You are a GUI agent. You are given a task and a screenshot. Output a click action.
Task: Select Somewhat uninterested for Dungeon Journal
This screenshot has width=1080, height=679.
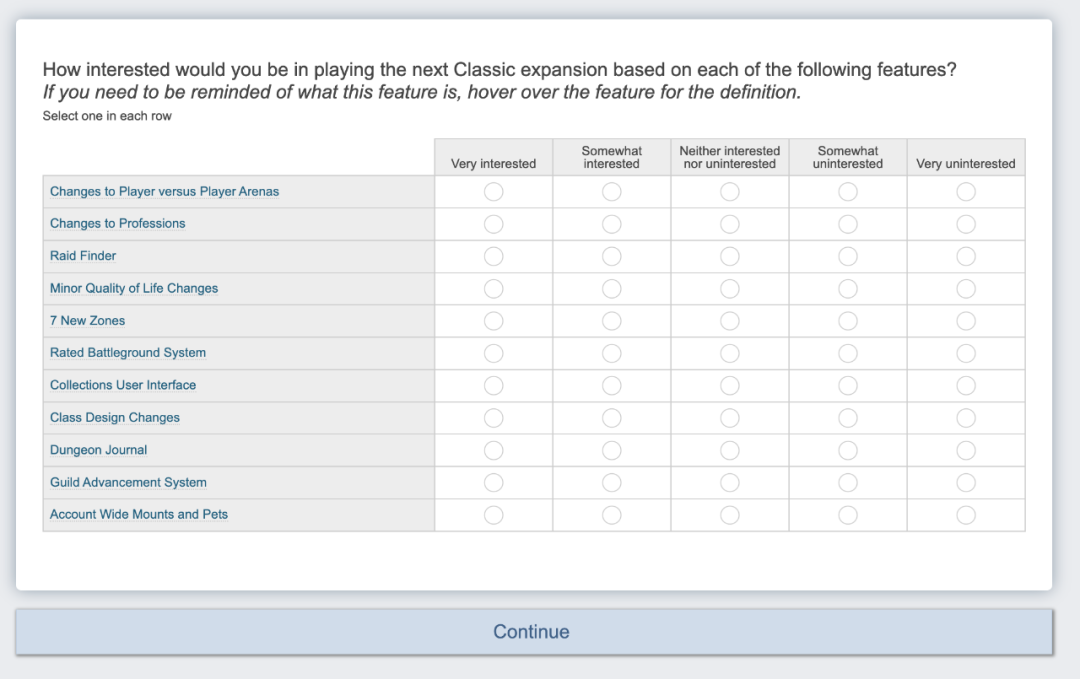click(847, 450)
